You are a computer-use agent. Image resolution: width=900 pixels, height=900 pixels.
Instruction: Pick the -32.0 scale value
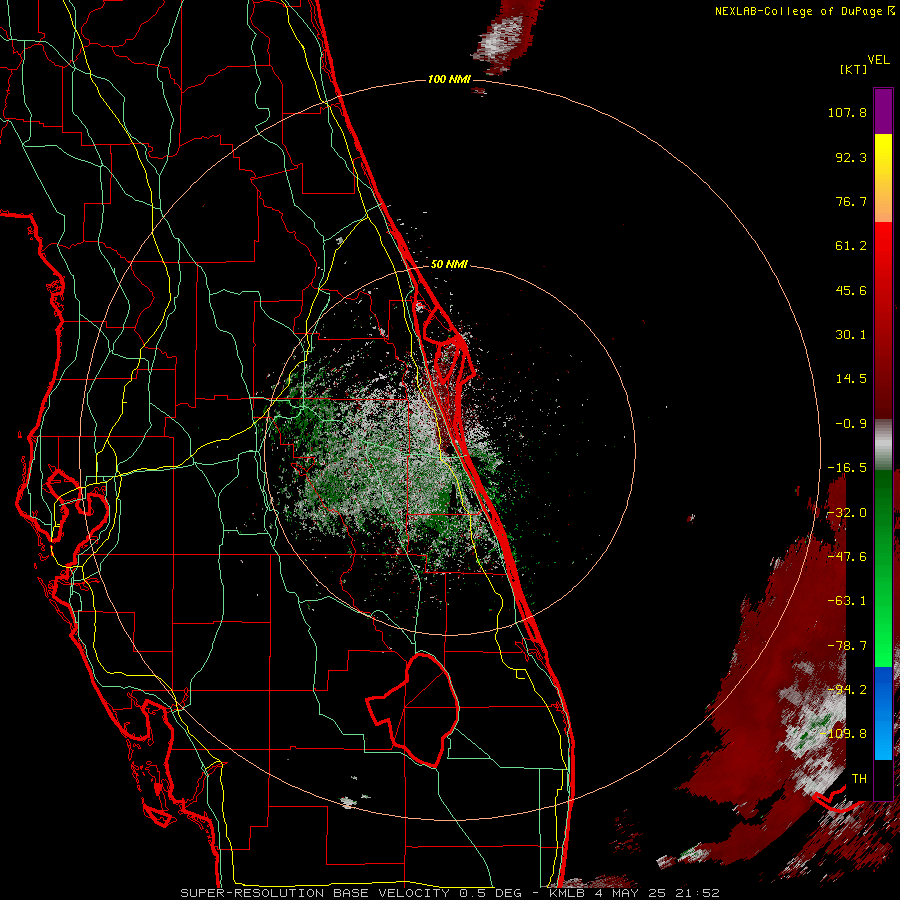[x=847, y=513]
